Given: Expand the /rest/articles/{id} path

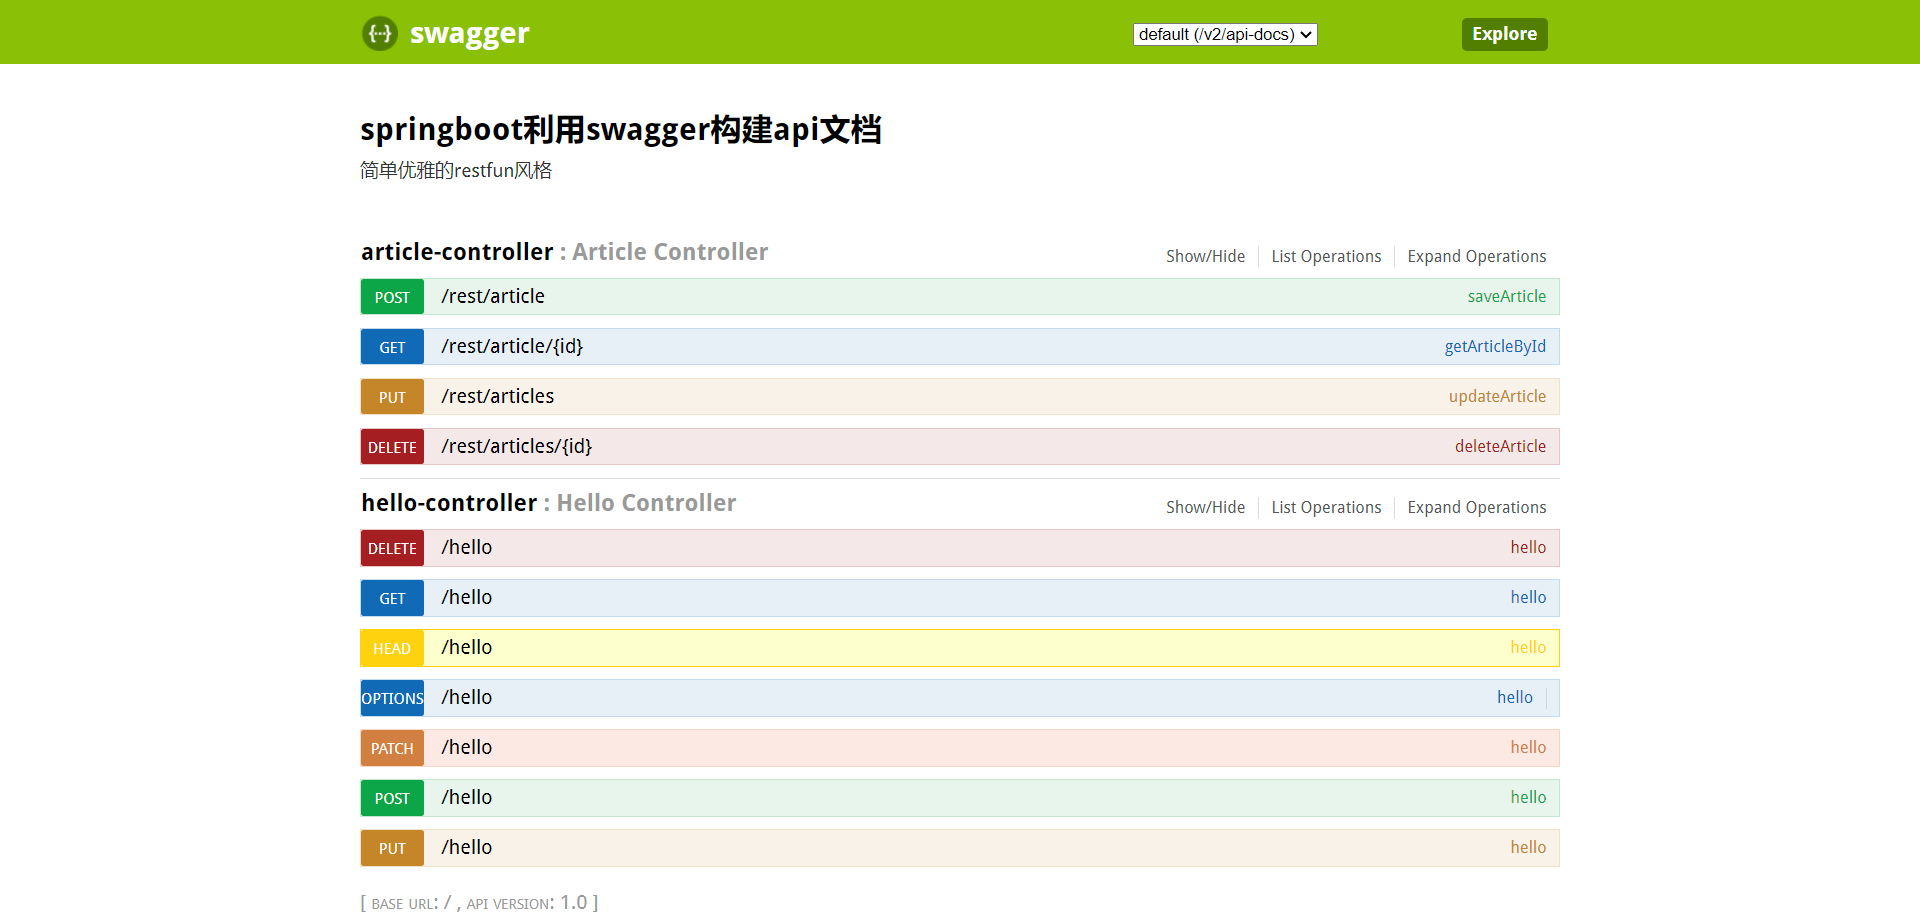Looking at the screenshot, I should (517, 446).
